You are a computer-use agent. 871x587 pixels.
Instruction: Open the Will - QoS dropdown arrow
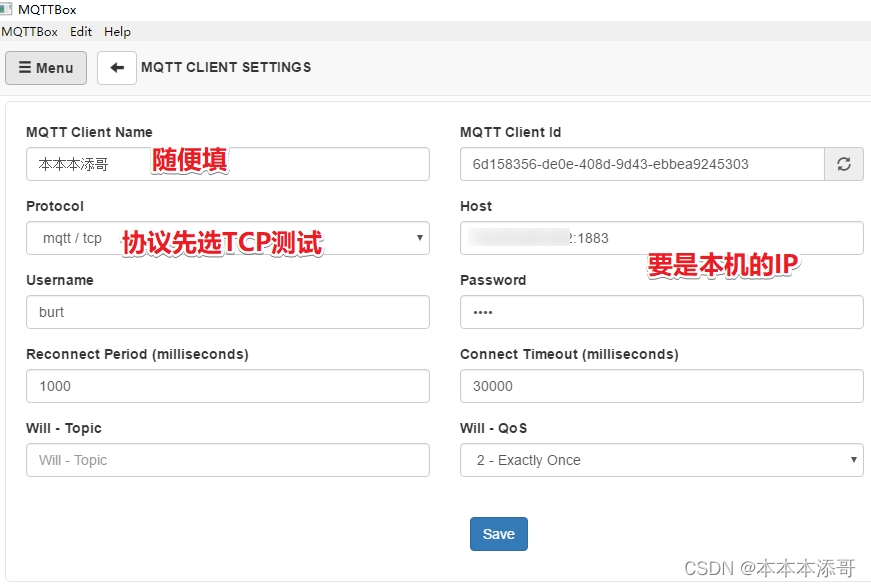click(851, 460)
